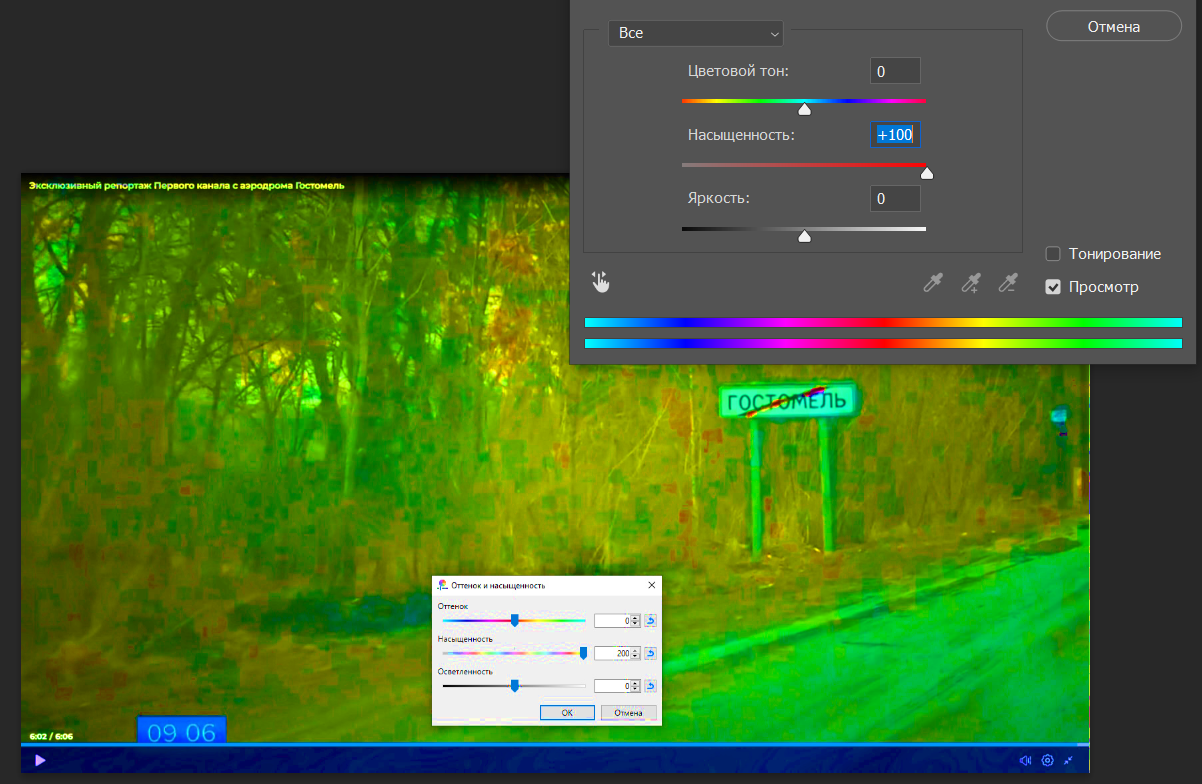Open the video player settings gear
Image resolution: width=1202 pixels, height=784 pixels.
point(1047,760)
